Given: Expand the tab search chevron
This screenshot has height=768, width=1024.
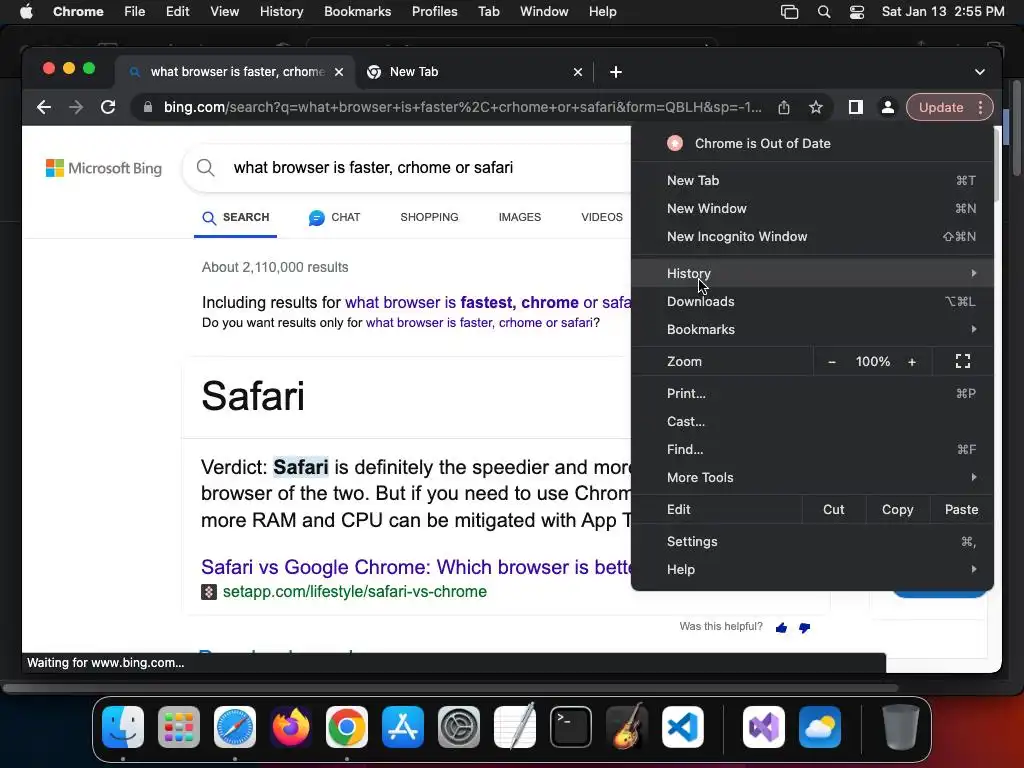Looking at the screenshot, I should tap(980, 72).
